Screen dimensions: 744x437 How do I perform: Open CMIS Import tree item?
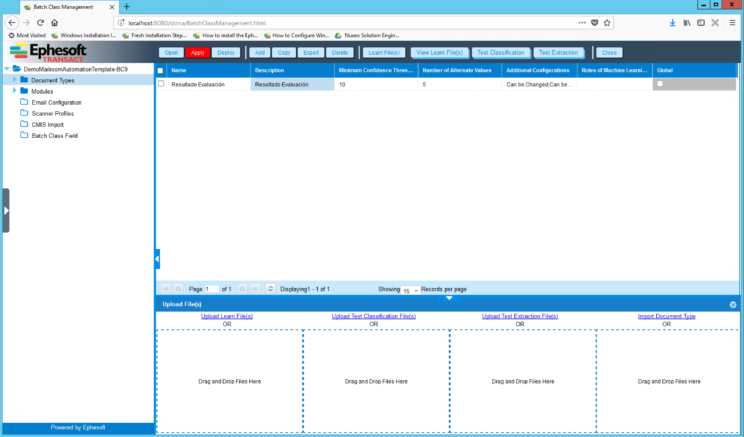(x=47, y=124)
